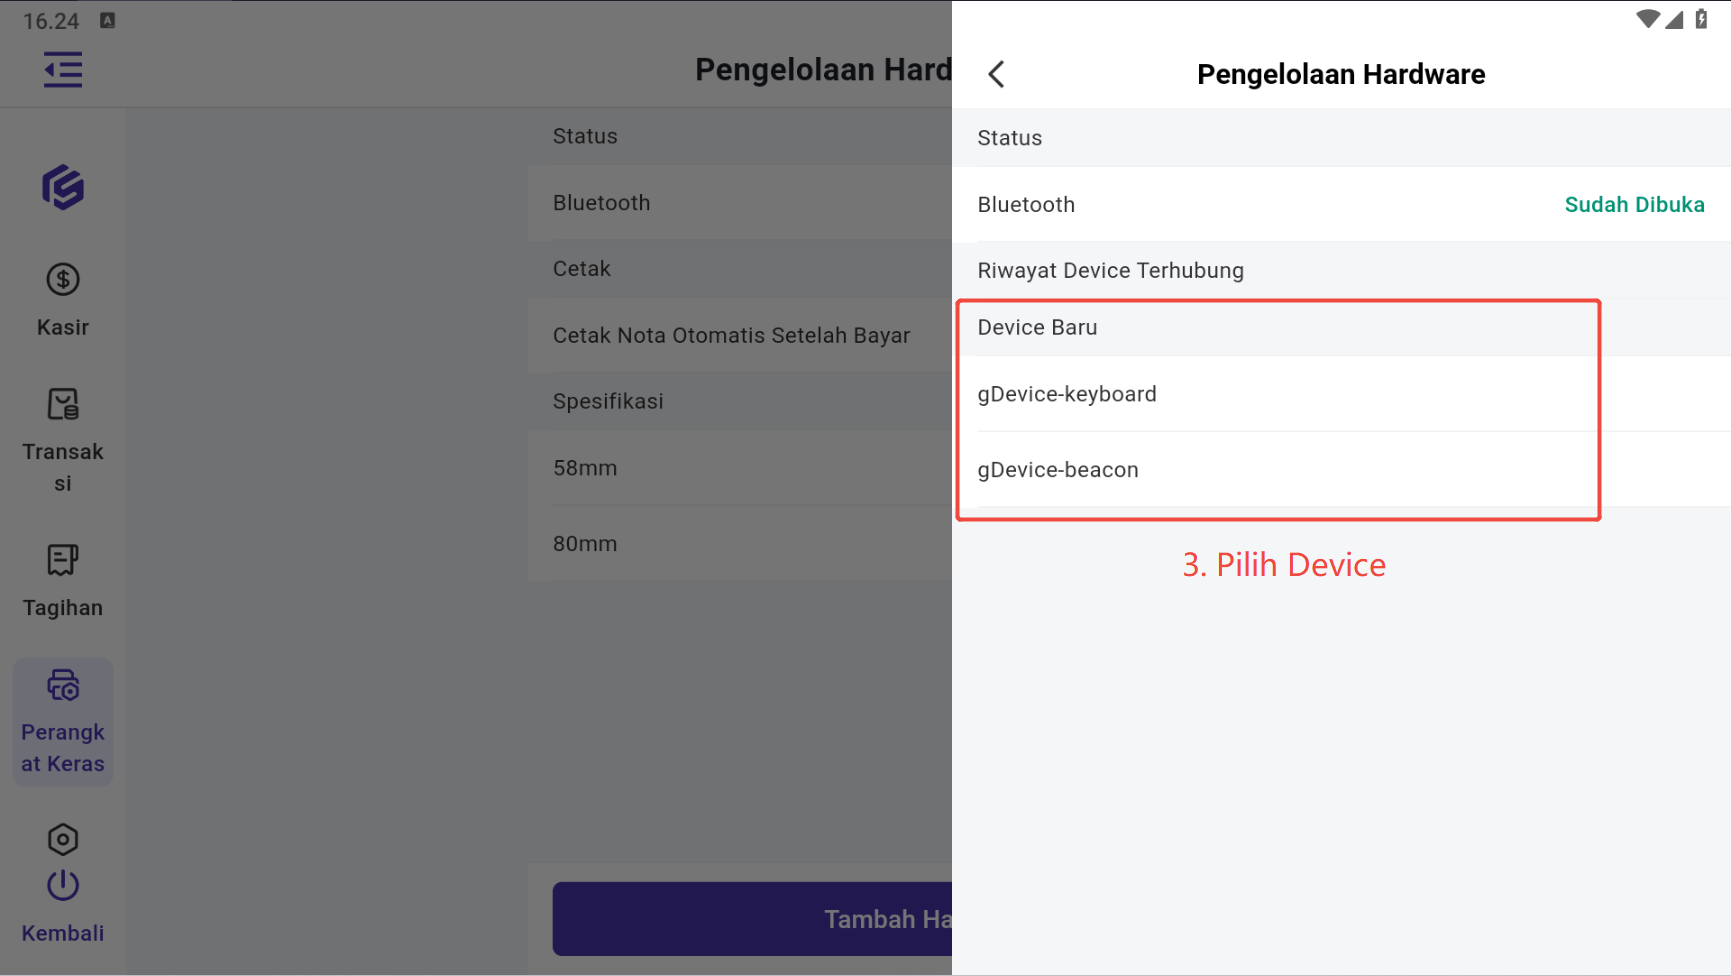Click the app logo in sidebar
The height and width of the screenshot is (976, 1731).
[63, 187]
